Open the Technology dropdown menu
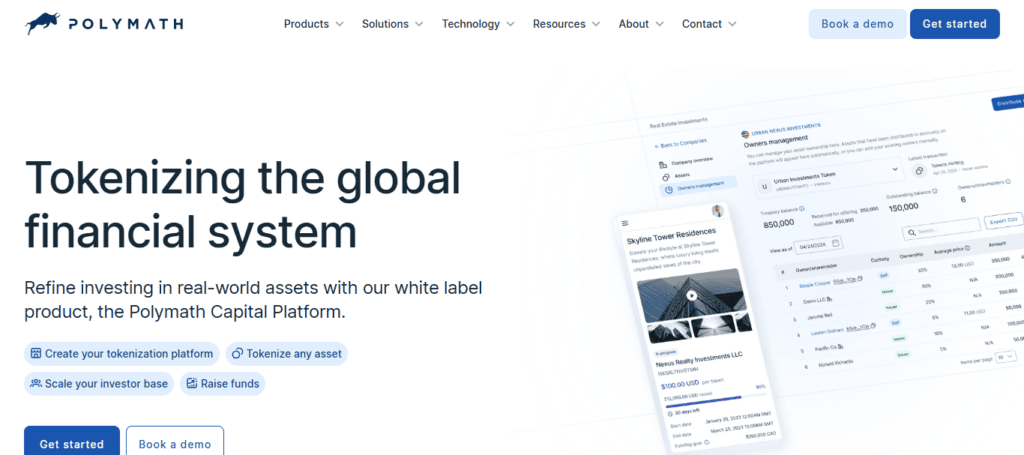This screenshot has height=455, width=1024. tap(478, 24)
